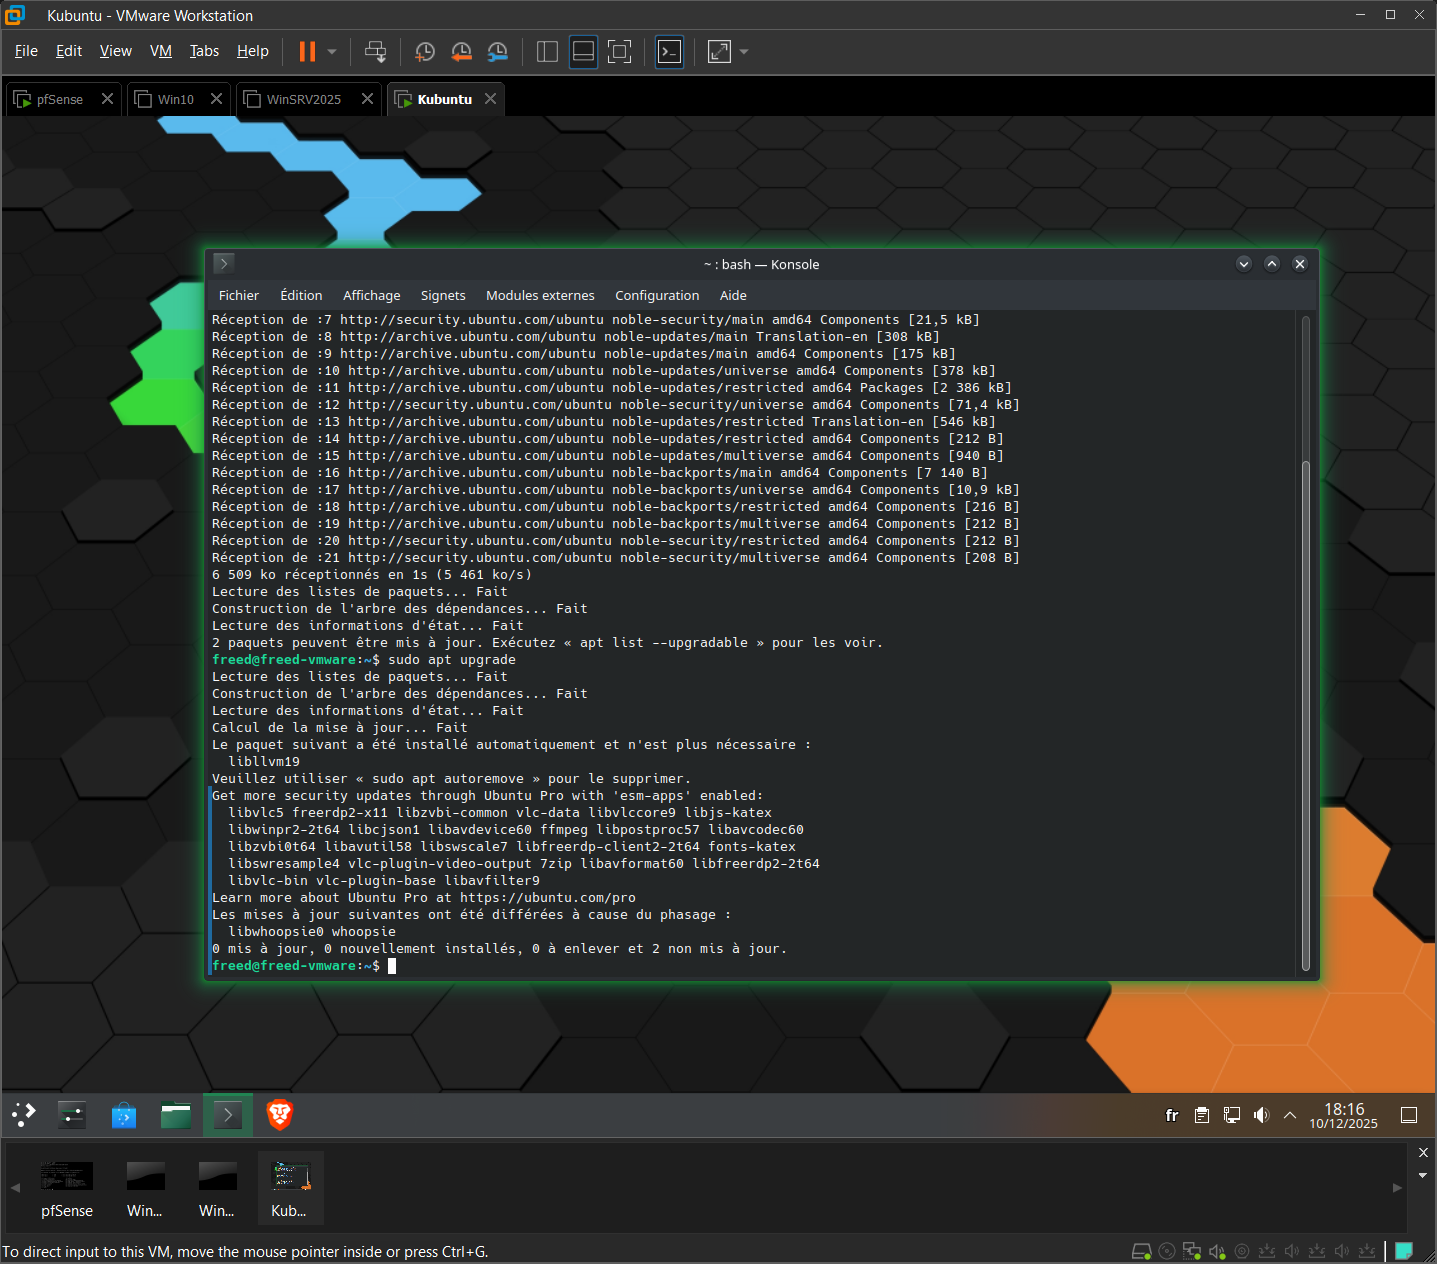The height and width of the screenshot is (1264, 1437).
Task: Toggle the VMware library sidebar
Action: click(x=547, y=52)
